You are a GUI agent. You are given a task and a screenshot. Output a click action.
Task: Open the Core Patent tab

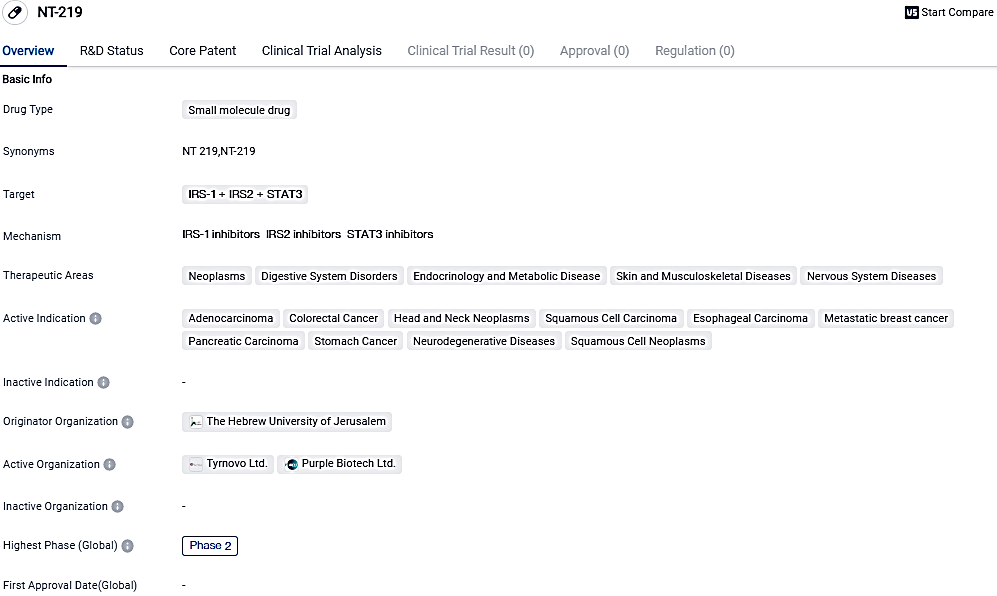[203, 51]
